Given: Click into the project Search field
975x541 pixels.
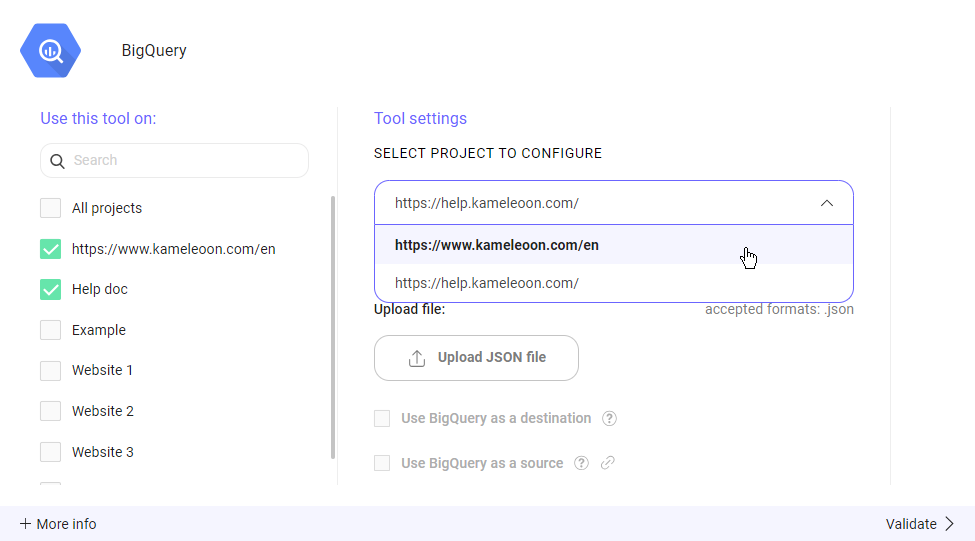Looking at the screenshot, I should tap(185, 161).
